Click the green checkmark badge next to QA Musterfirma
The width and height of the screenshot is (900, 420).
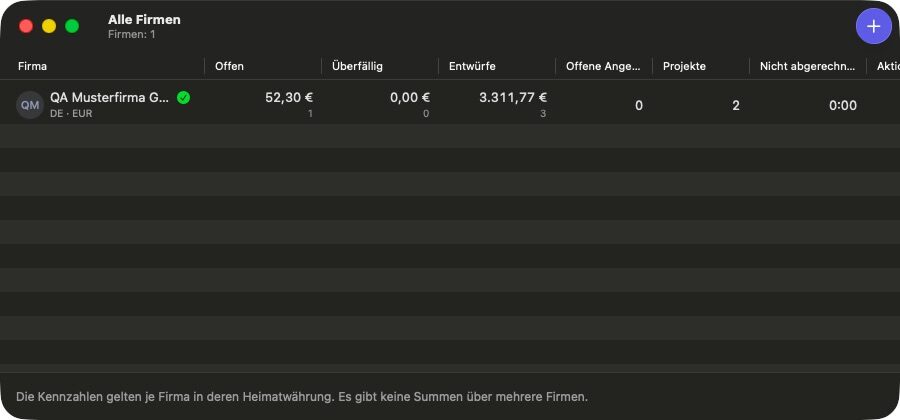(183, 98)
